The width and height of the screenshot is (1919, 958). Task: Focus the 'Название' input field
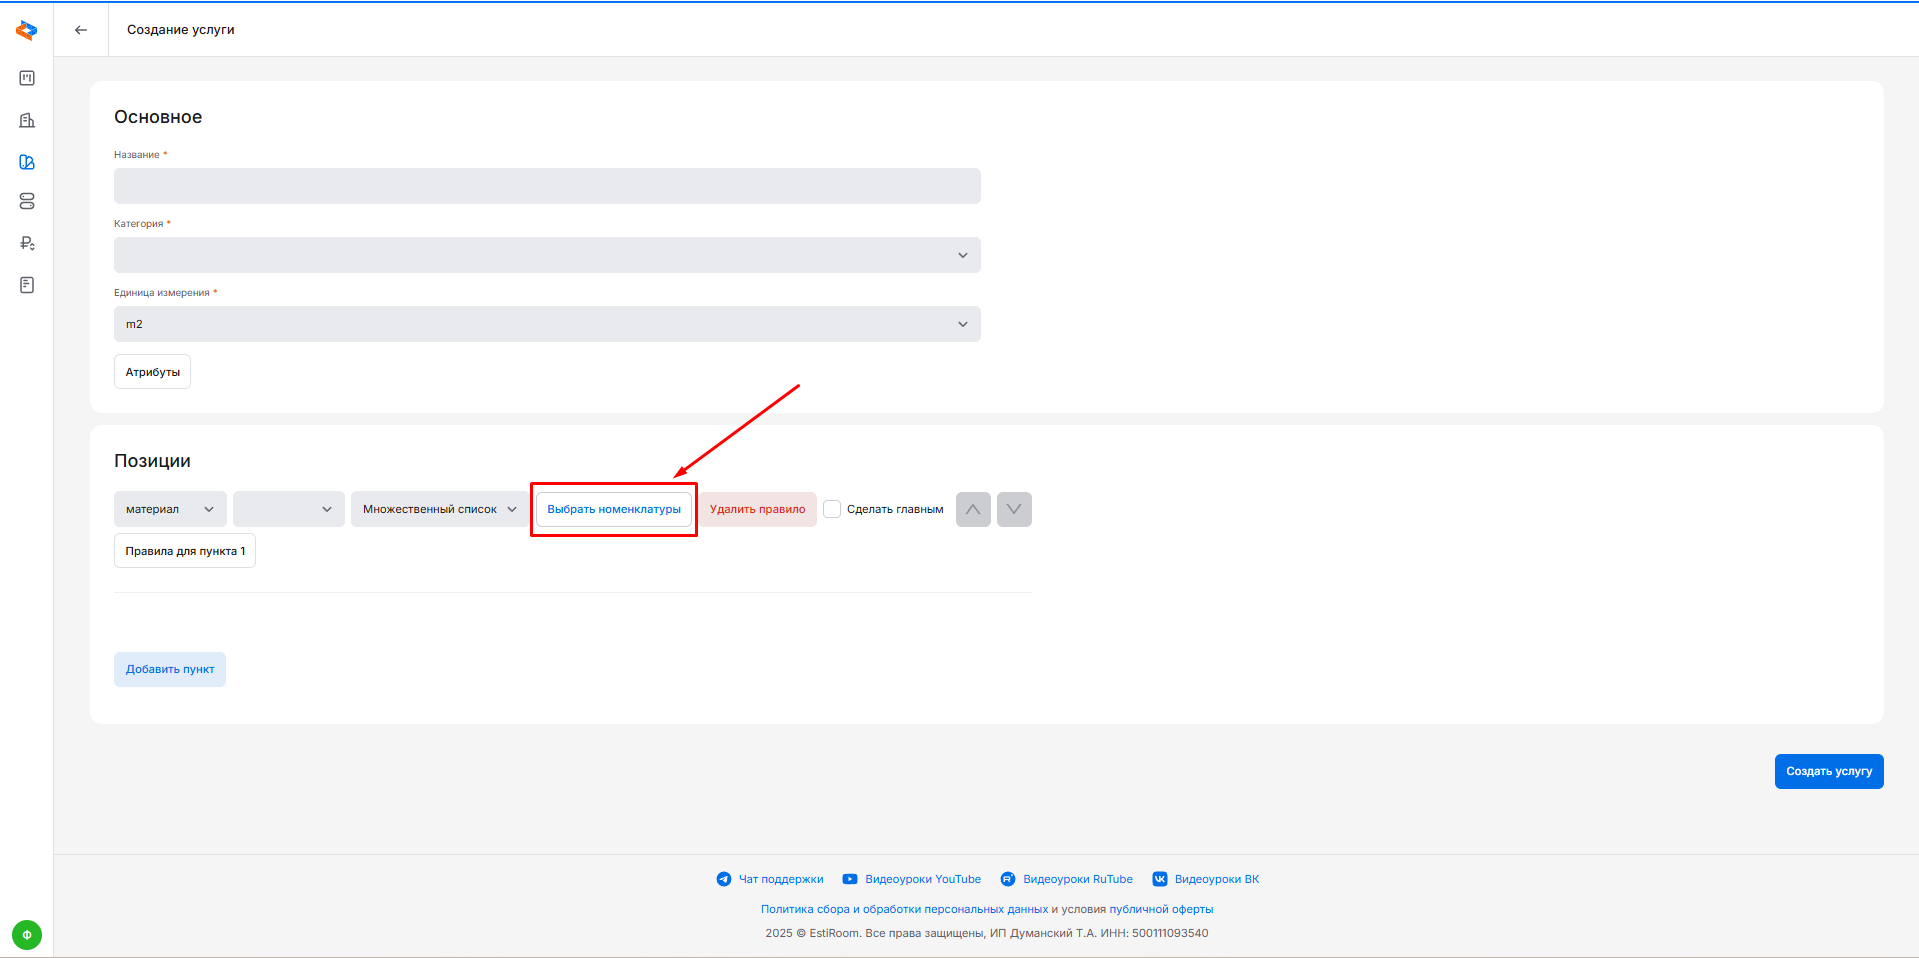tap(547, 186)
